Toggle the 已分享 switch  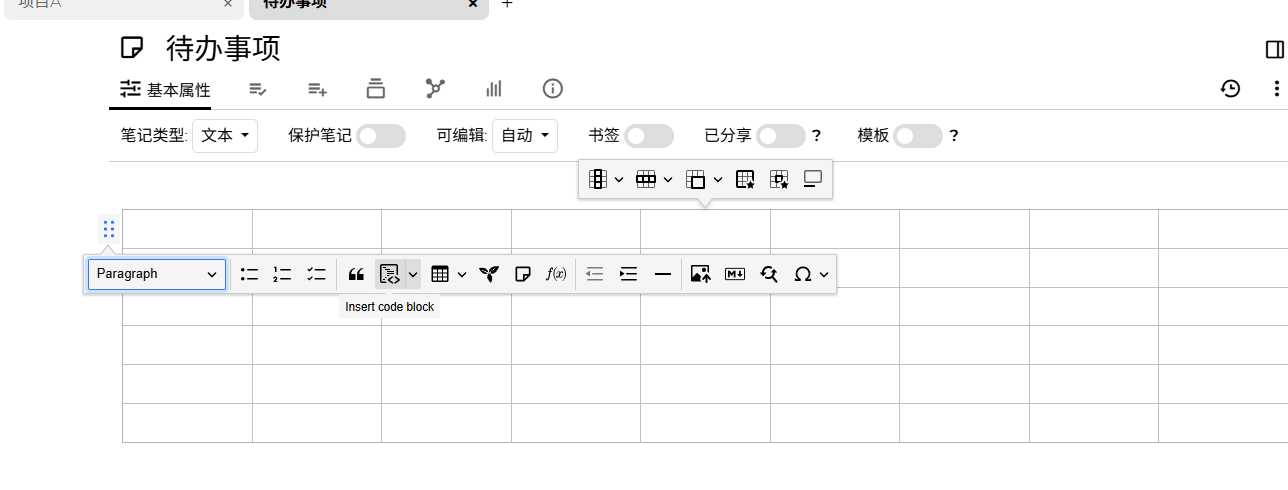coord(781,136)
